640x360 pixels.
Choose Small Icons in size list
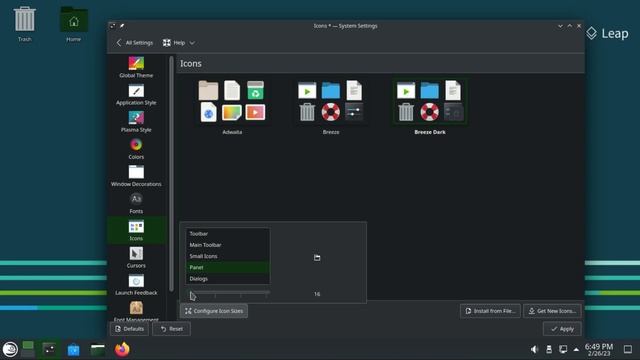pyautogui.click(x=227, y=256)
